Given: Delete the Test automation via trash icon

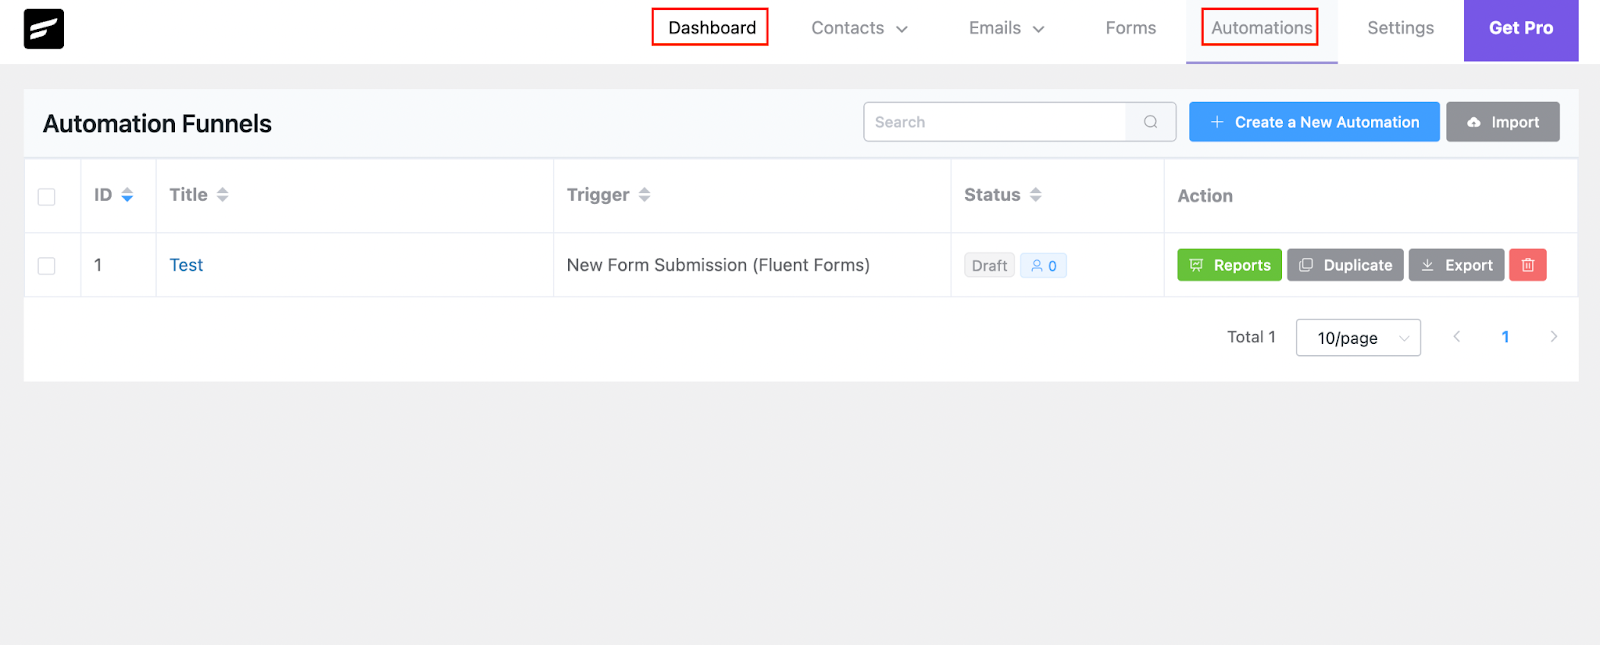Looking at the screenshot, I should click(x=1527, y=265).
